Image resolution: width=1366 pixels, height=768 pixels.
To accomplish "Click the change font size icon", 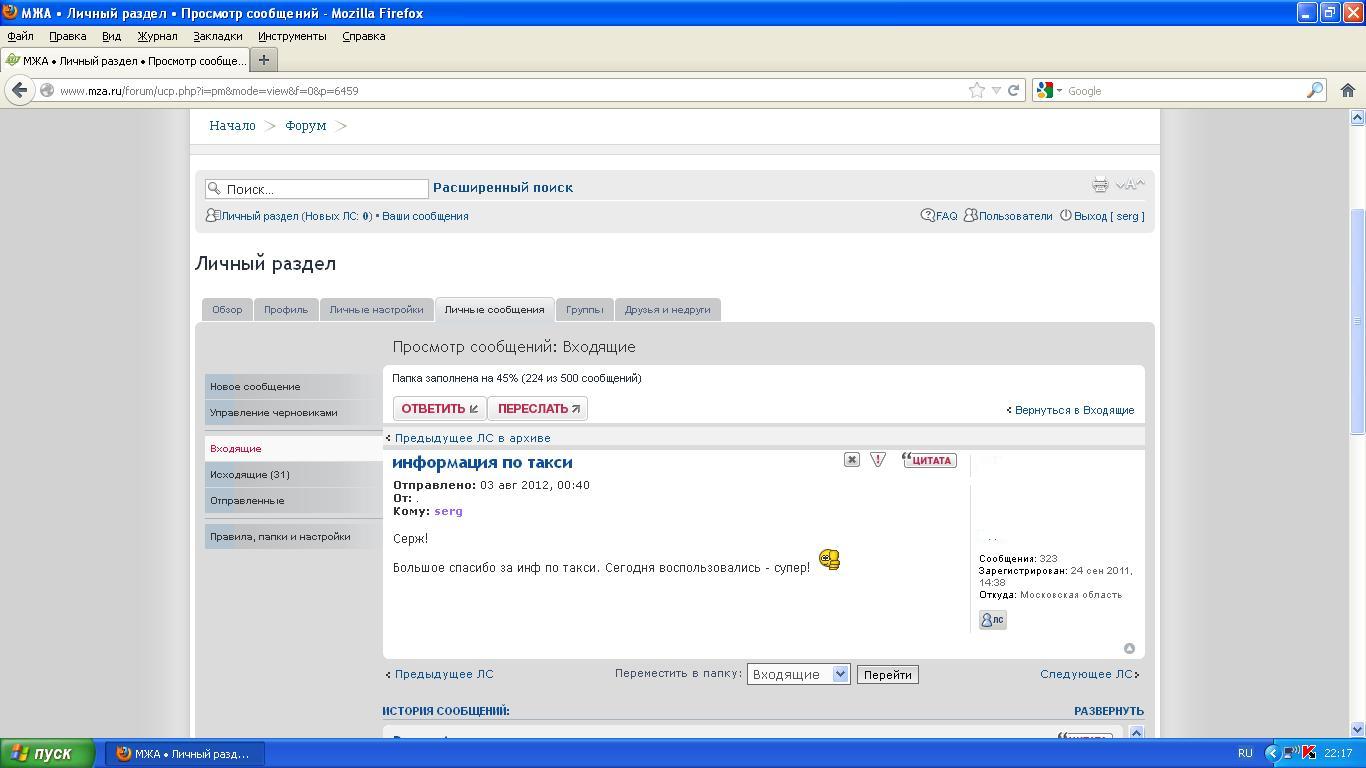I will [x=1130, y=185].
